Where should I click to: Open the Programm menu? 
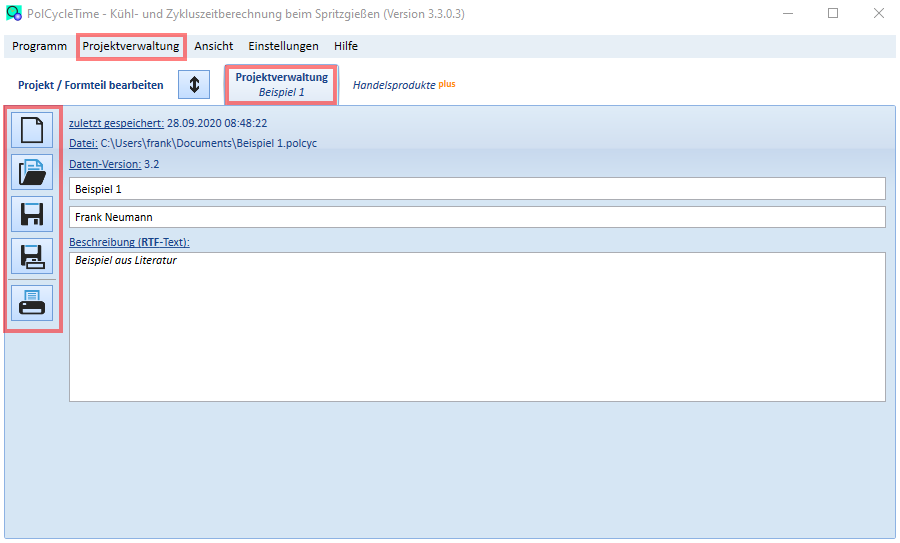click(x=40, y=46)
